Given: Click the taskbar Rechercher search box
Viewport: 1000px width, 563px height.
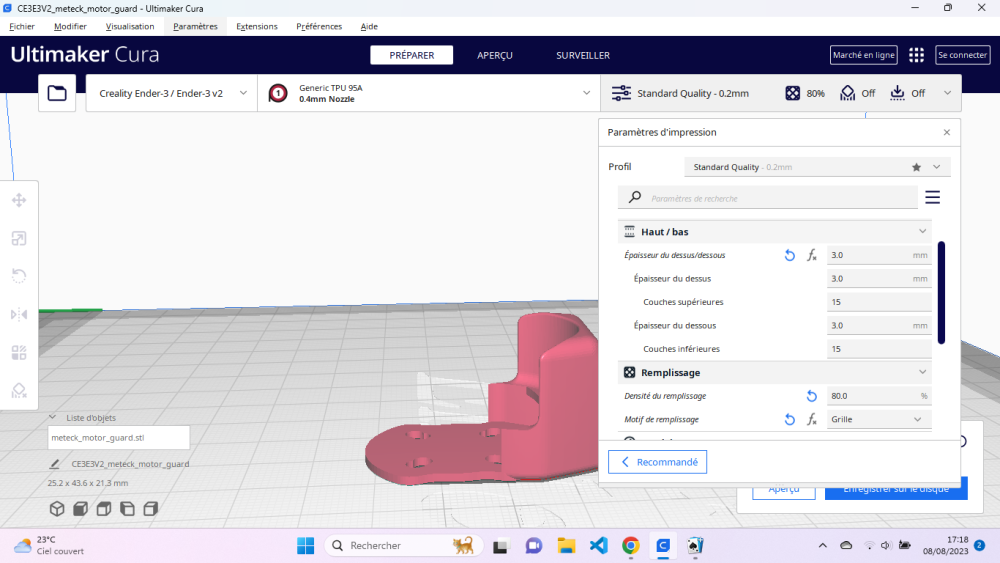Looking at the screenshot, I should pyautogui.click(x=404, y=546).
